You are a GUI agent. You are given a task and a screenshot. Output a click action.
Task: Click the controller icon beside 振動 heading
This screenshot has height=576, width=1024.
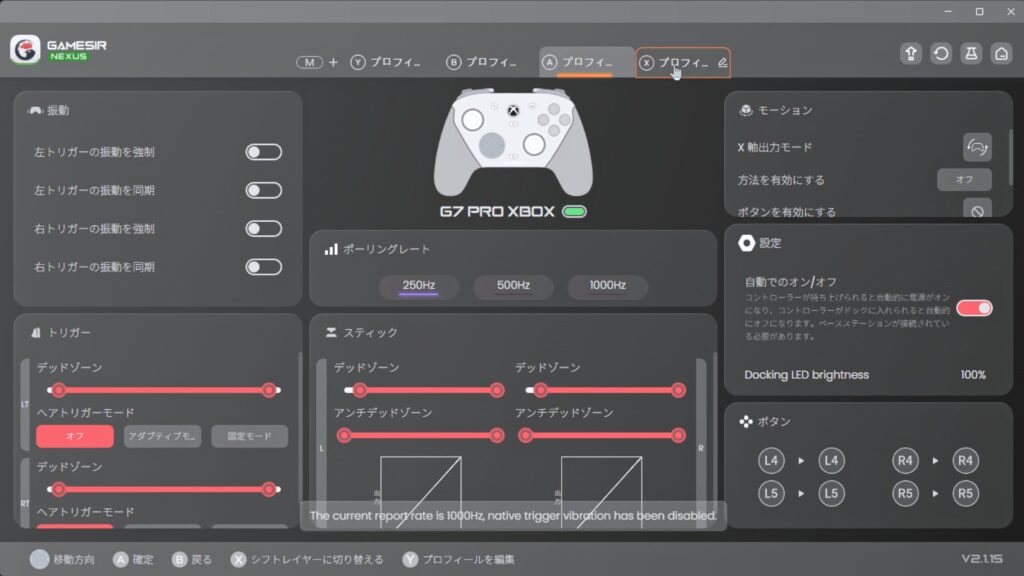(x=35, y=110)
